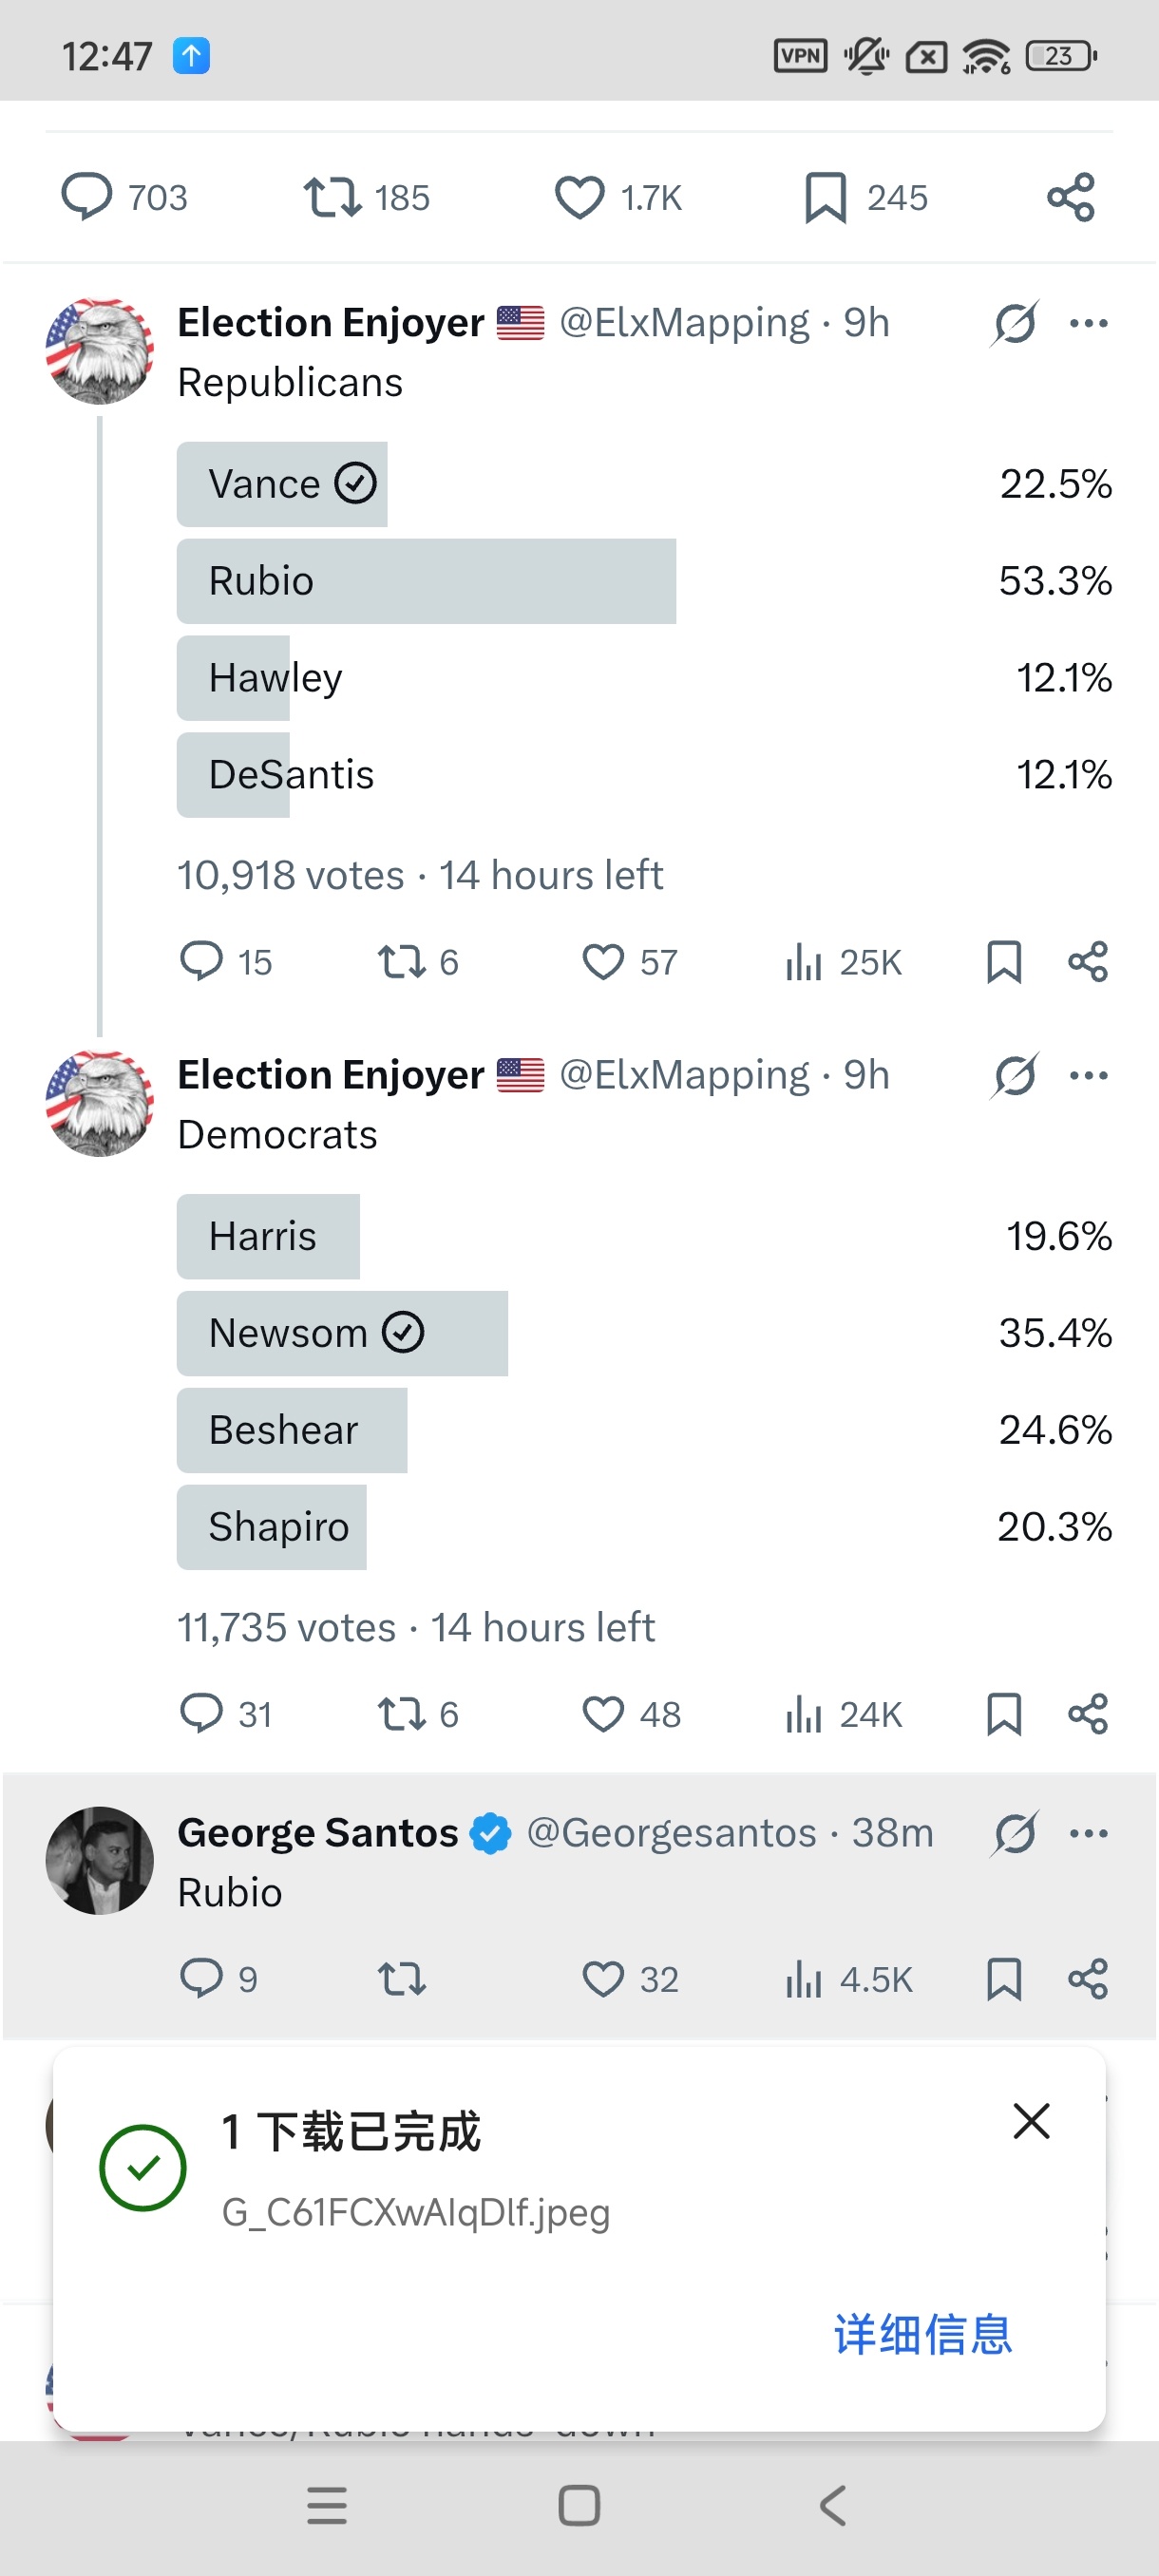The image size is (1159, 2576).
Task: Tap the Android home navigation button
Action: point(579,2506)
